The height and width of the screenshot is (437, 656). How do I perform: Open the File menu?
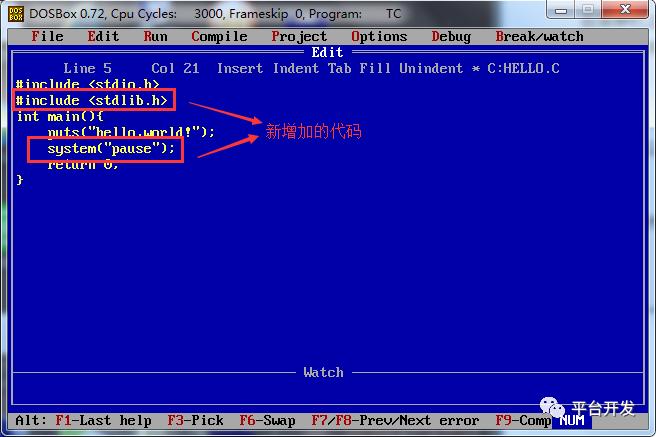[48, 36]
